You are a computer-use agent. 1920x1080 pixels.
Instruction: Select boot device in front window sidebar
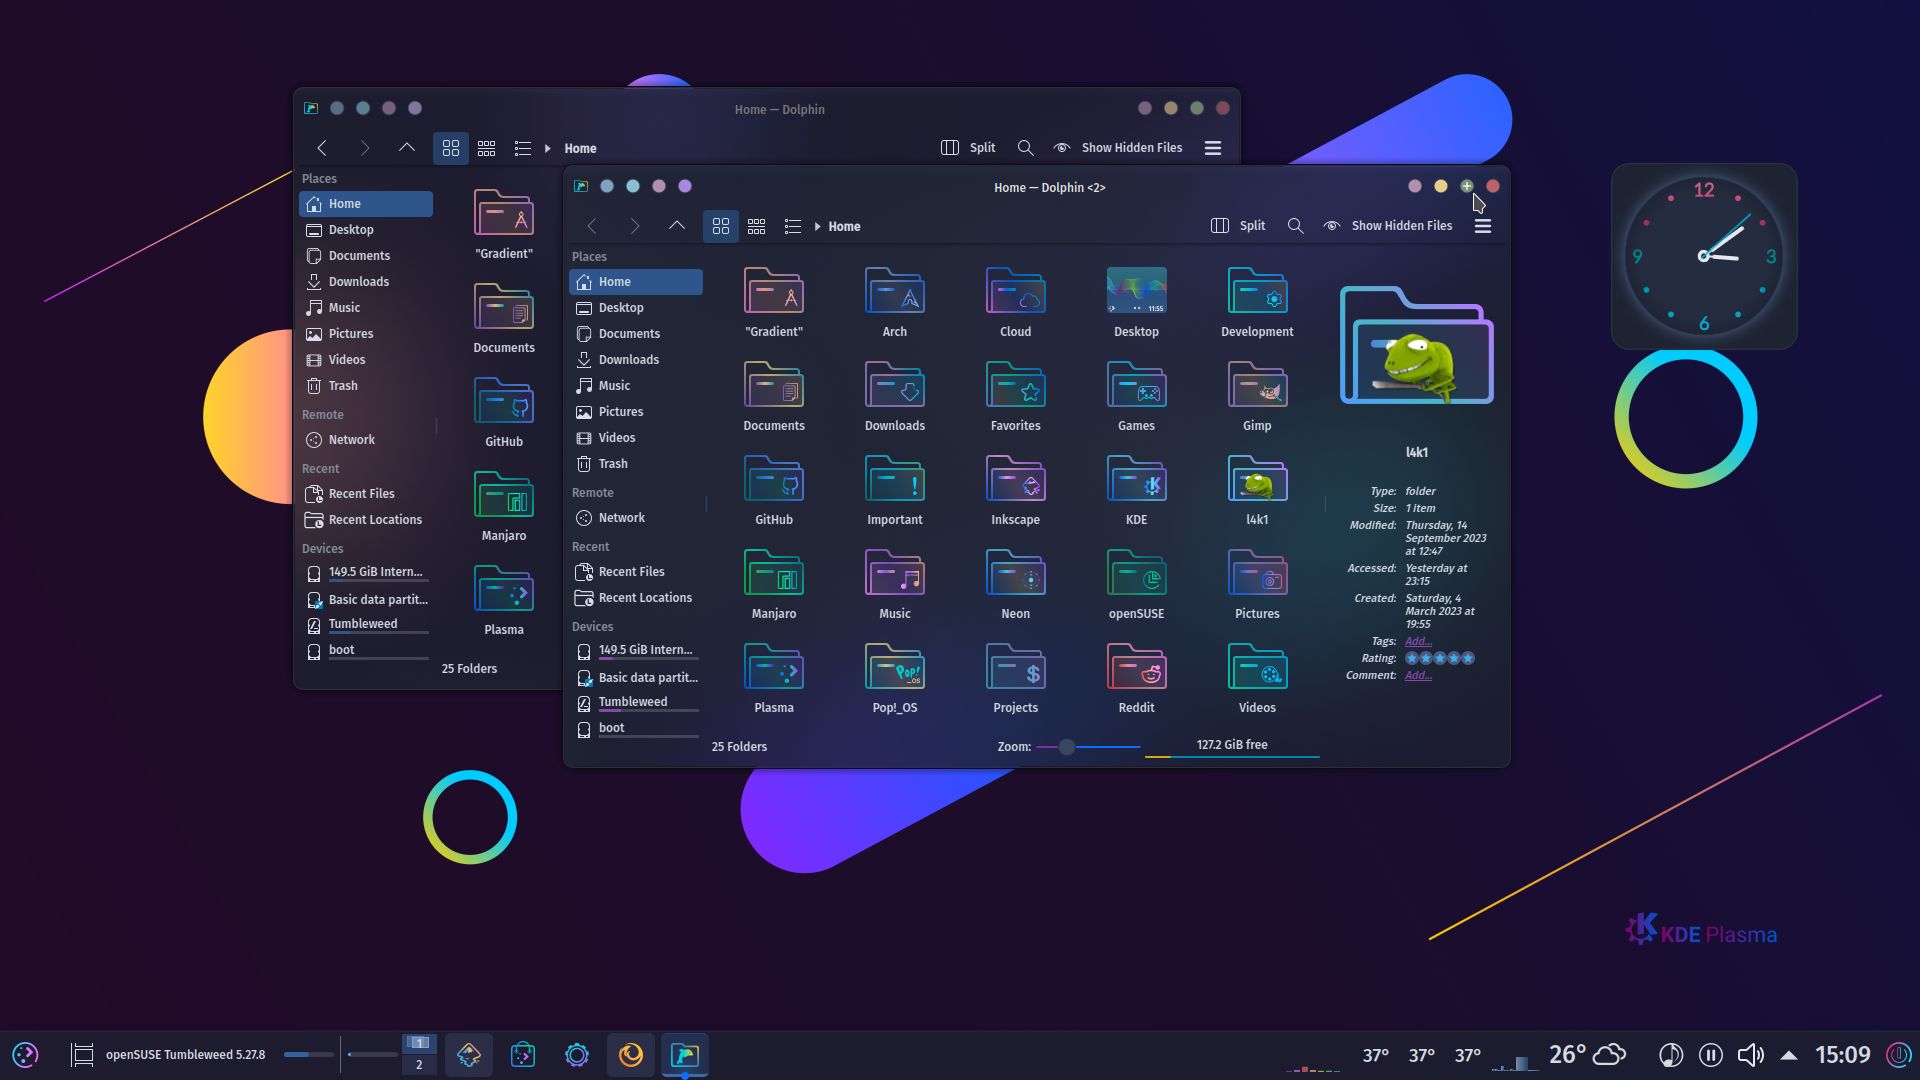[636, 729]
